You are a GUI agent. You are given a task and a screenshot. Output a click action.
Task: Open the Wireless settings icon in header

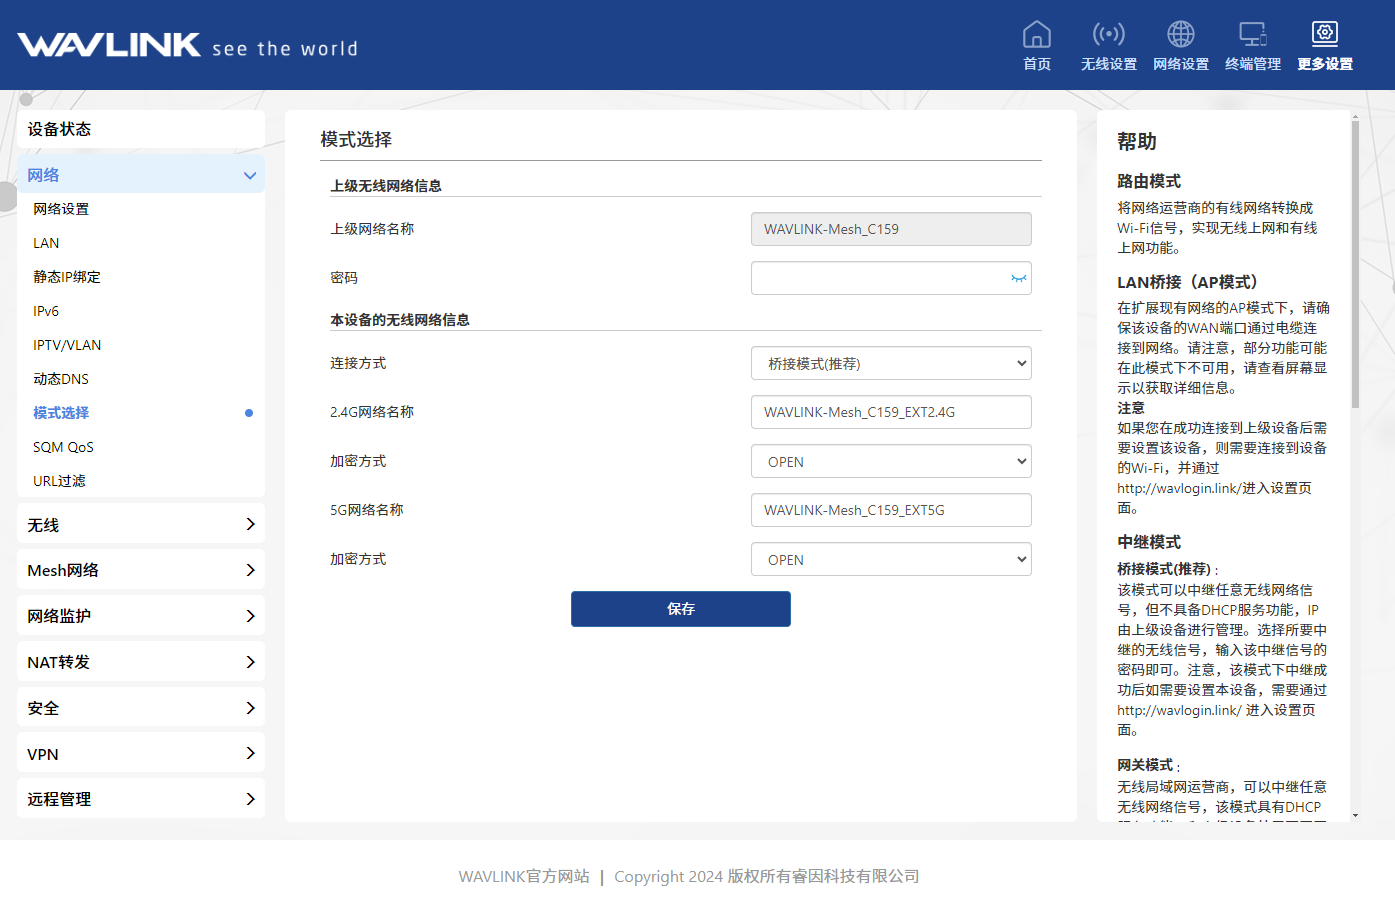click(x=1108, y=35)
